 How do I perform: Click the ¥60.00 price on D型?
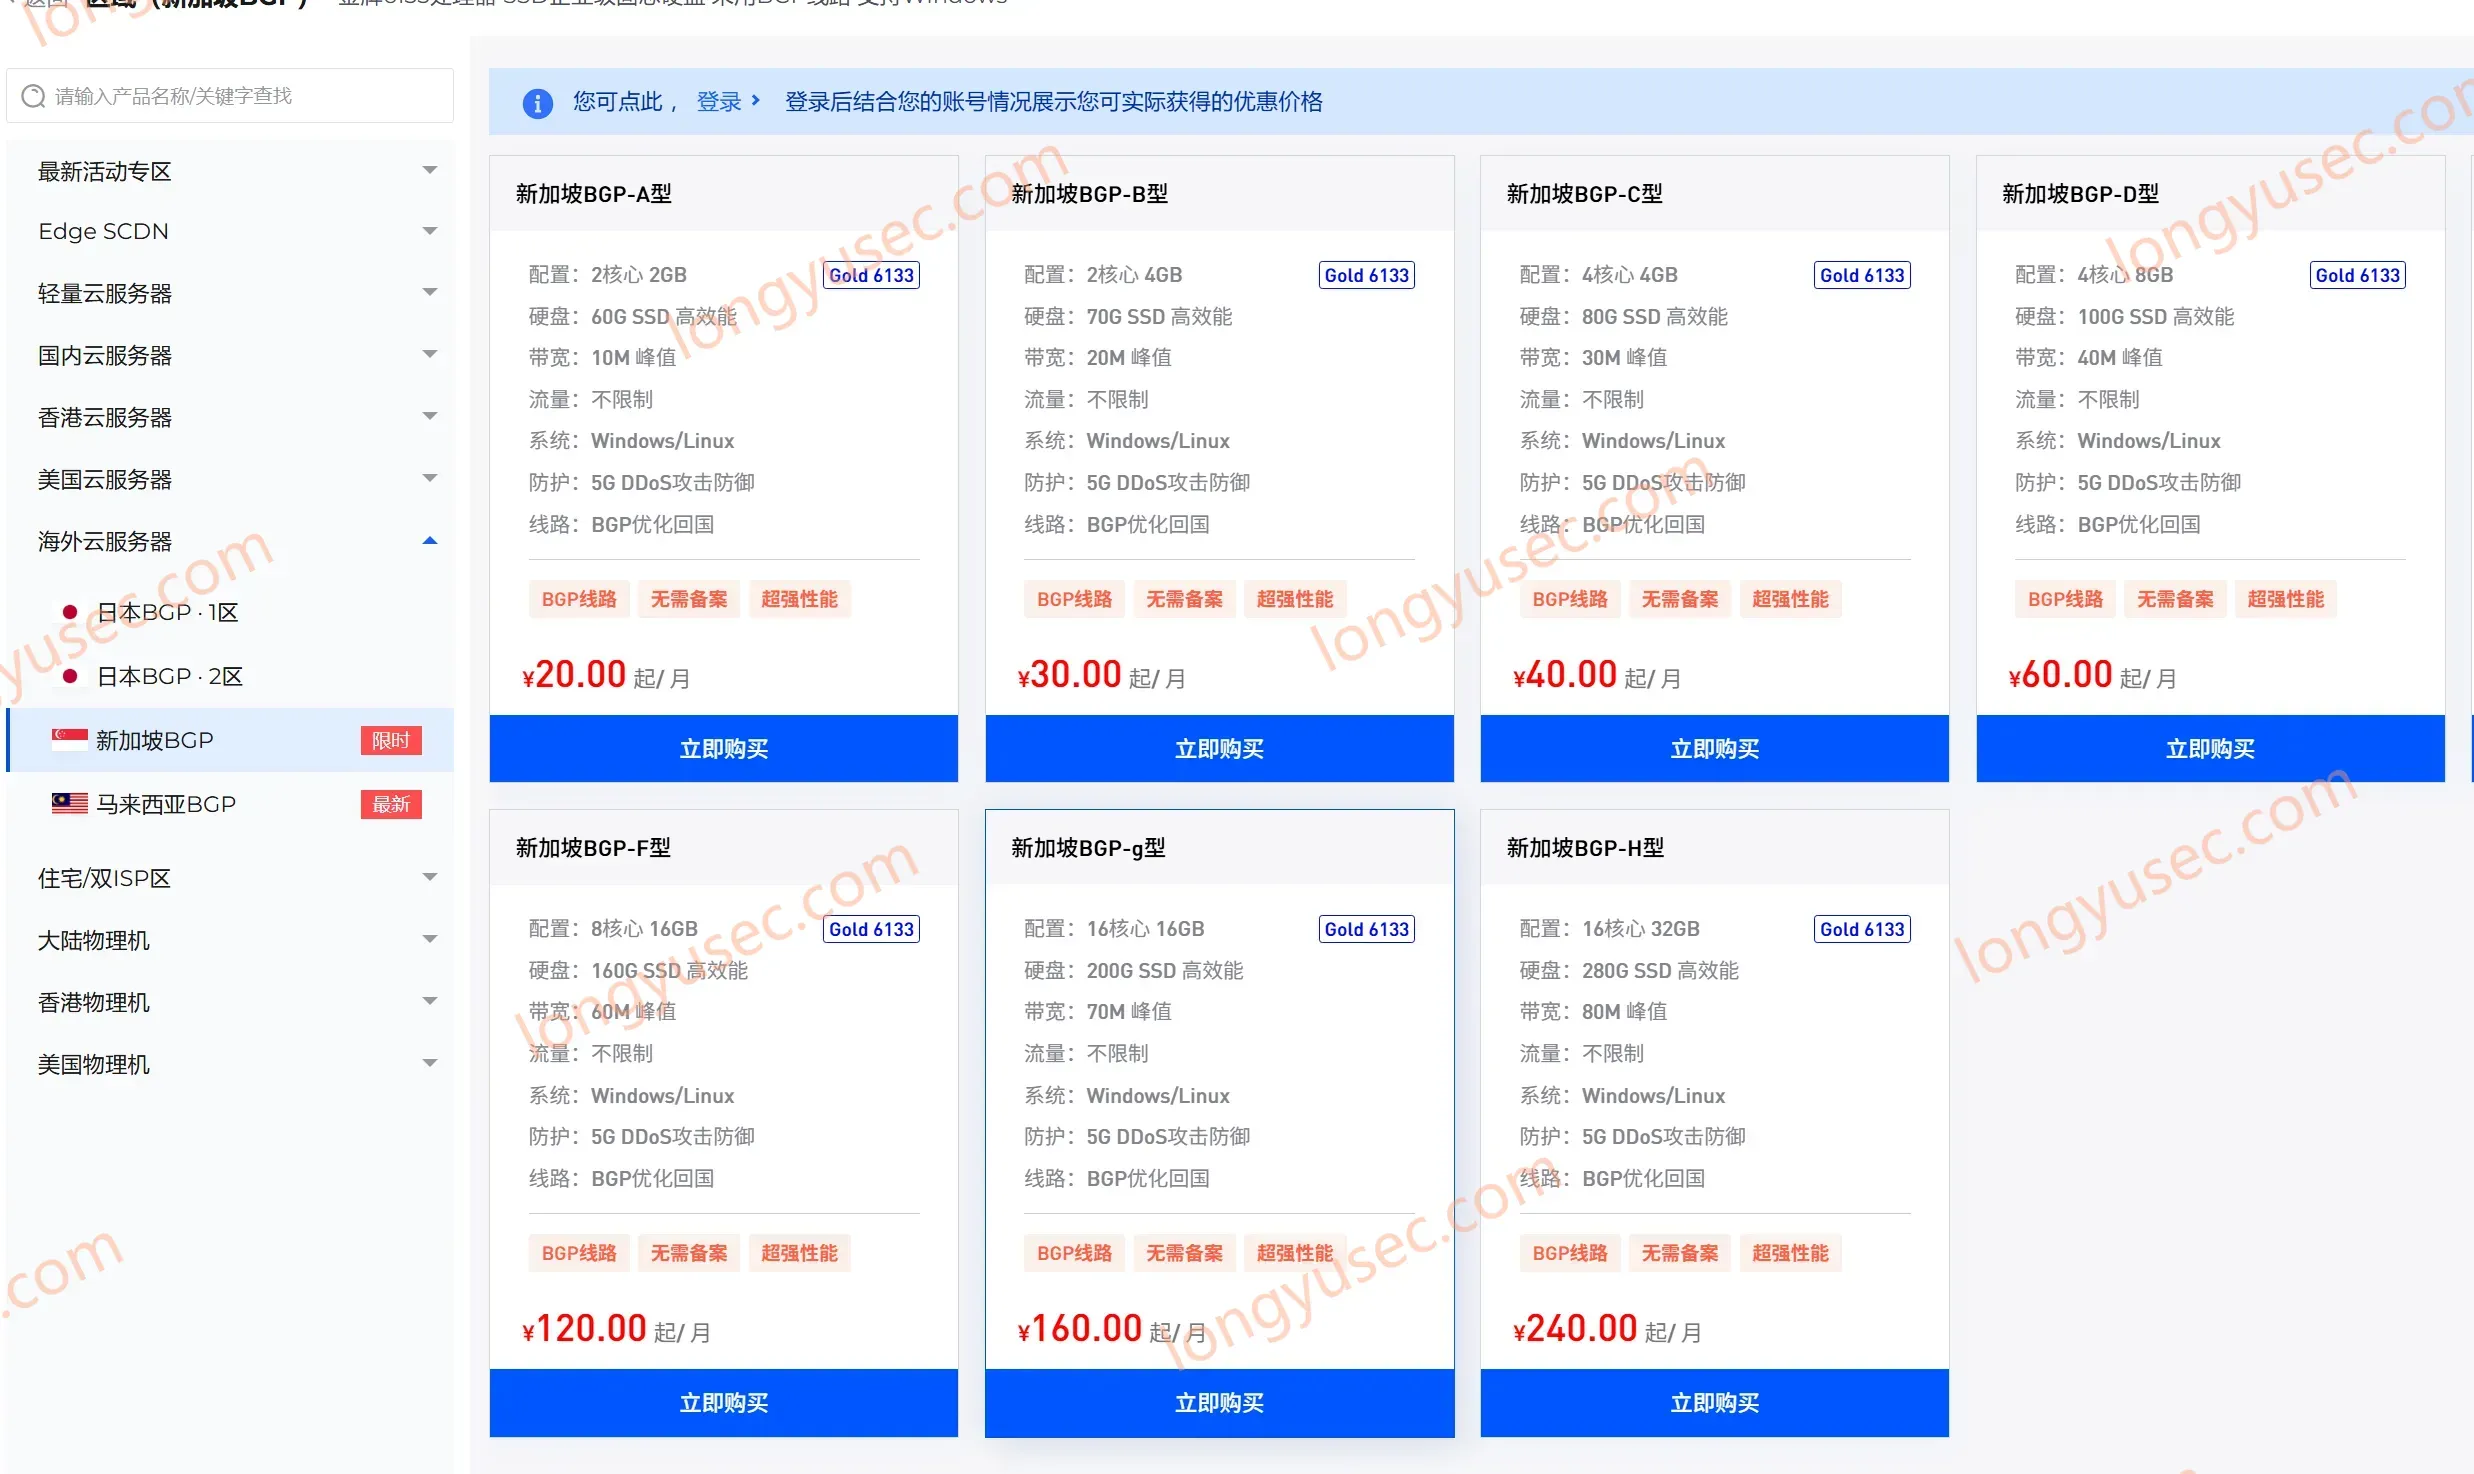2060,674
